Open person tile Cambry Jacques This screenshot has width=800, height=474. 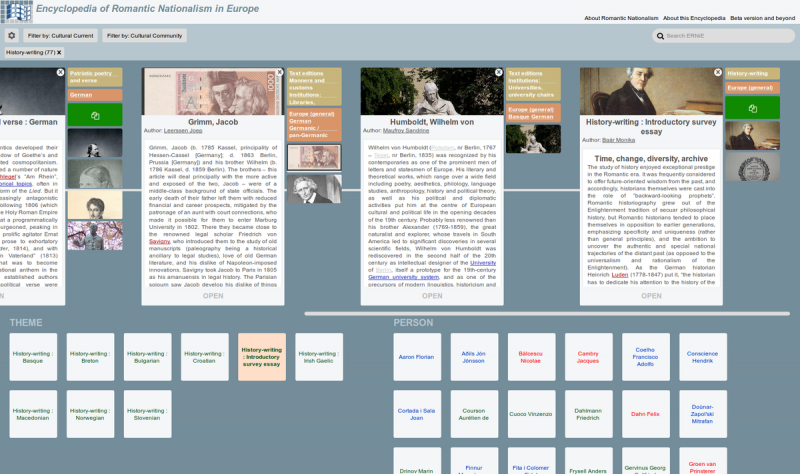[588, 357]
